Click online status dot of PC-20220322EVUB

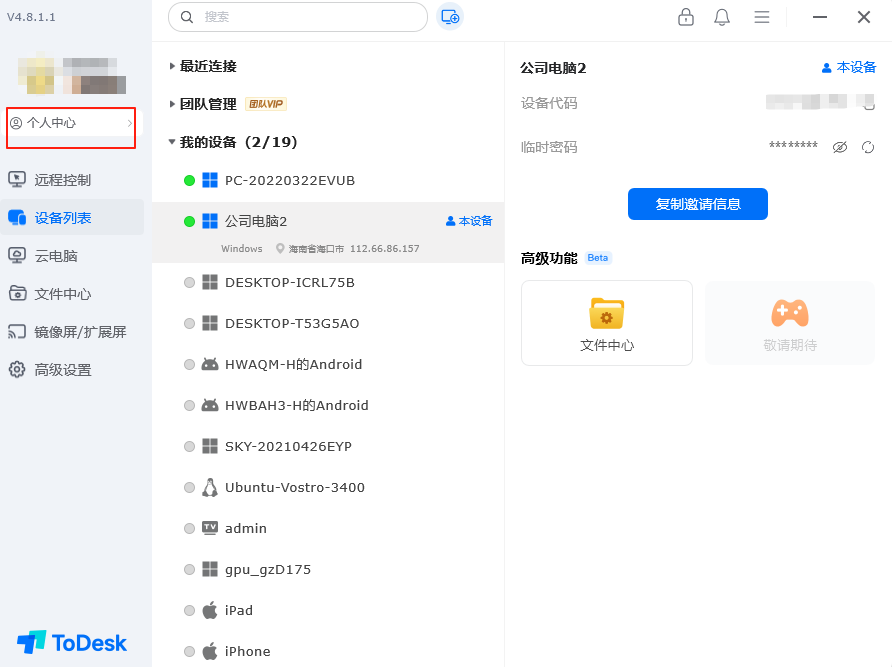[189, 180]
